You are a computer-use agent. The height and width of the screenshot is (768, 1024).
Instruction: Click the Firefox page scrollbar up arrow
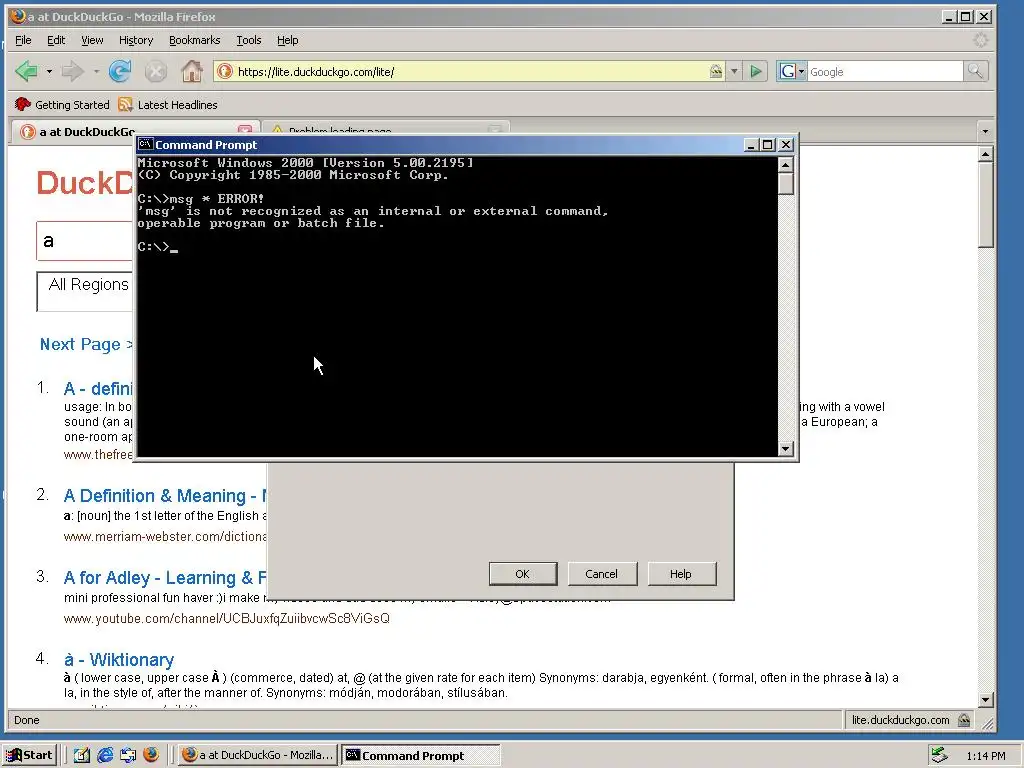[x=985, y=154]
